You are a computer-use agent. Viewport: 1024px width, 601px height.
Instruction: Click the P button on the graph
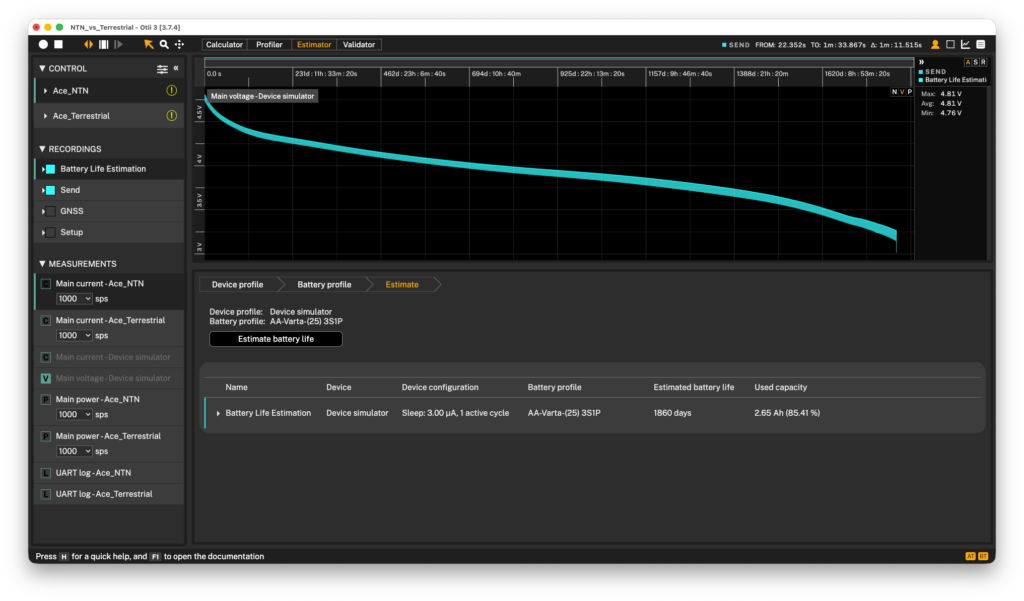coord(910,92)
